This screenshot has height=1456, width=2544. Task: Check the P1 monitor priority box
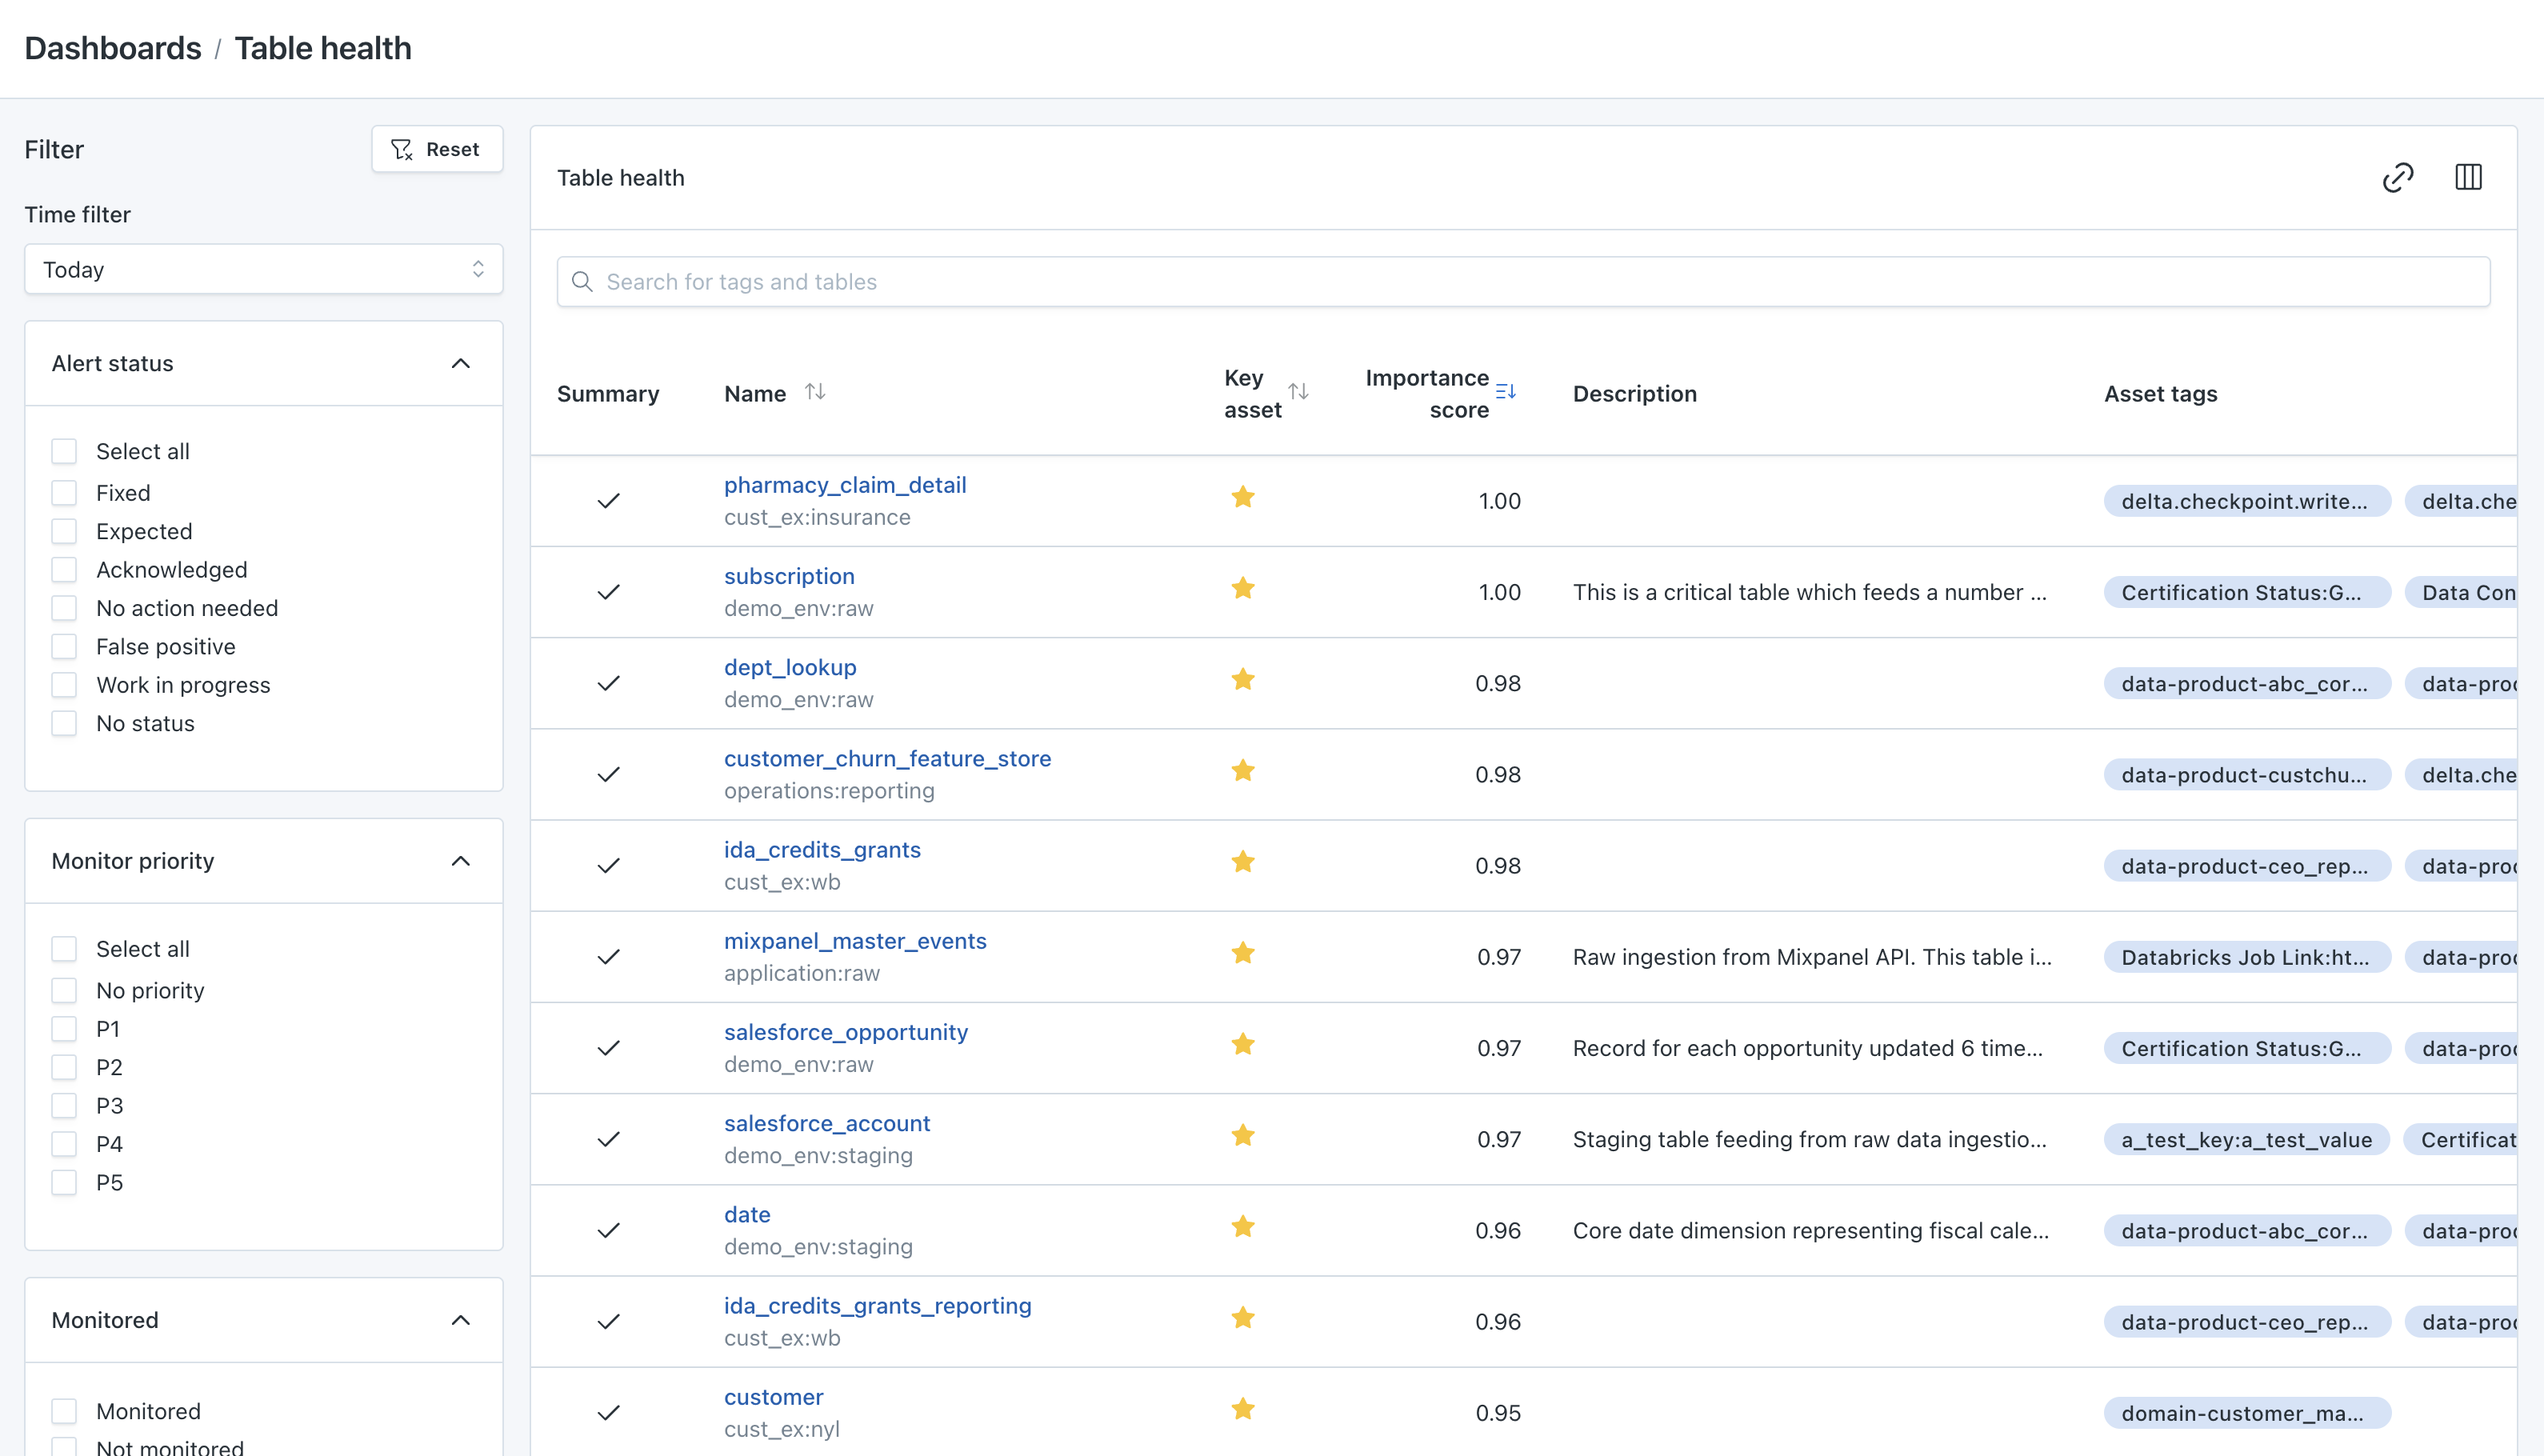point(64,1029)
